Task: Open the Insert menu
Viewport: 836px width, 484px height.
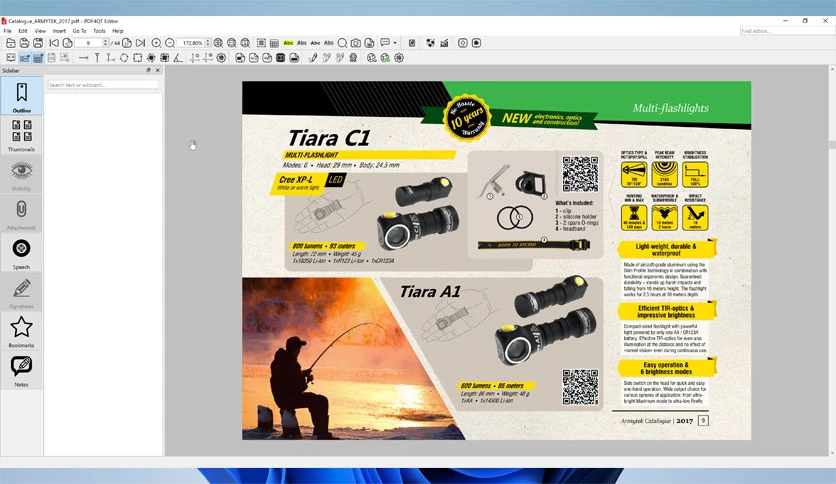Action: (x=59, y=31)
